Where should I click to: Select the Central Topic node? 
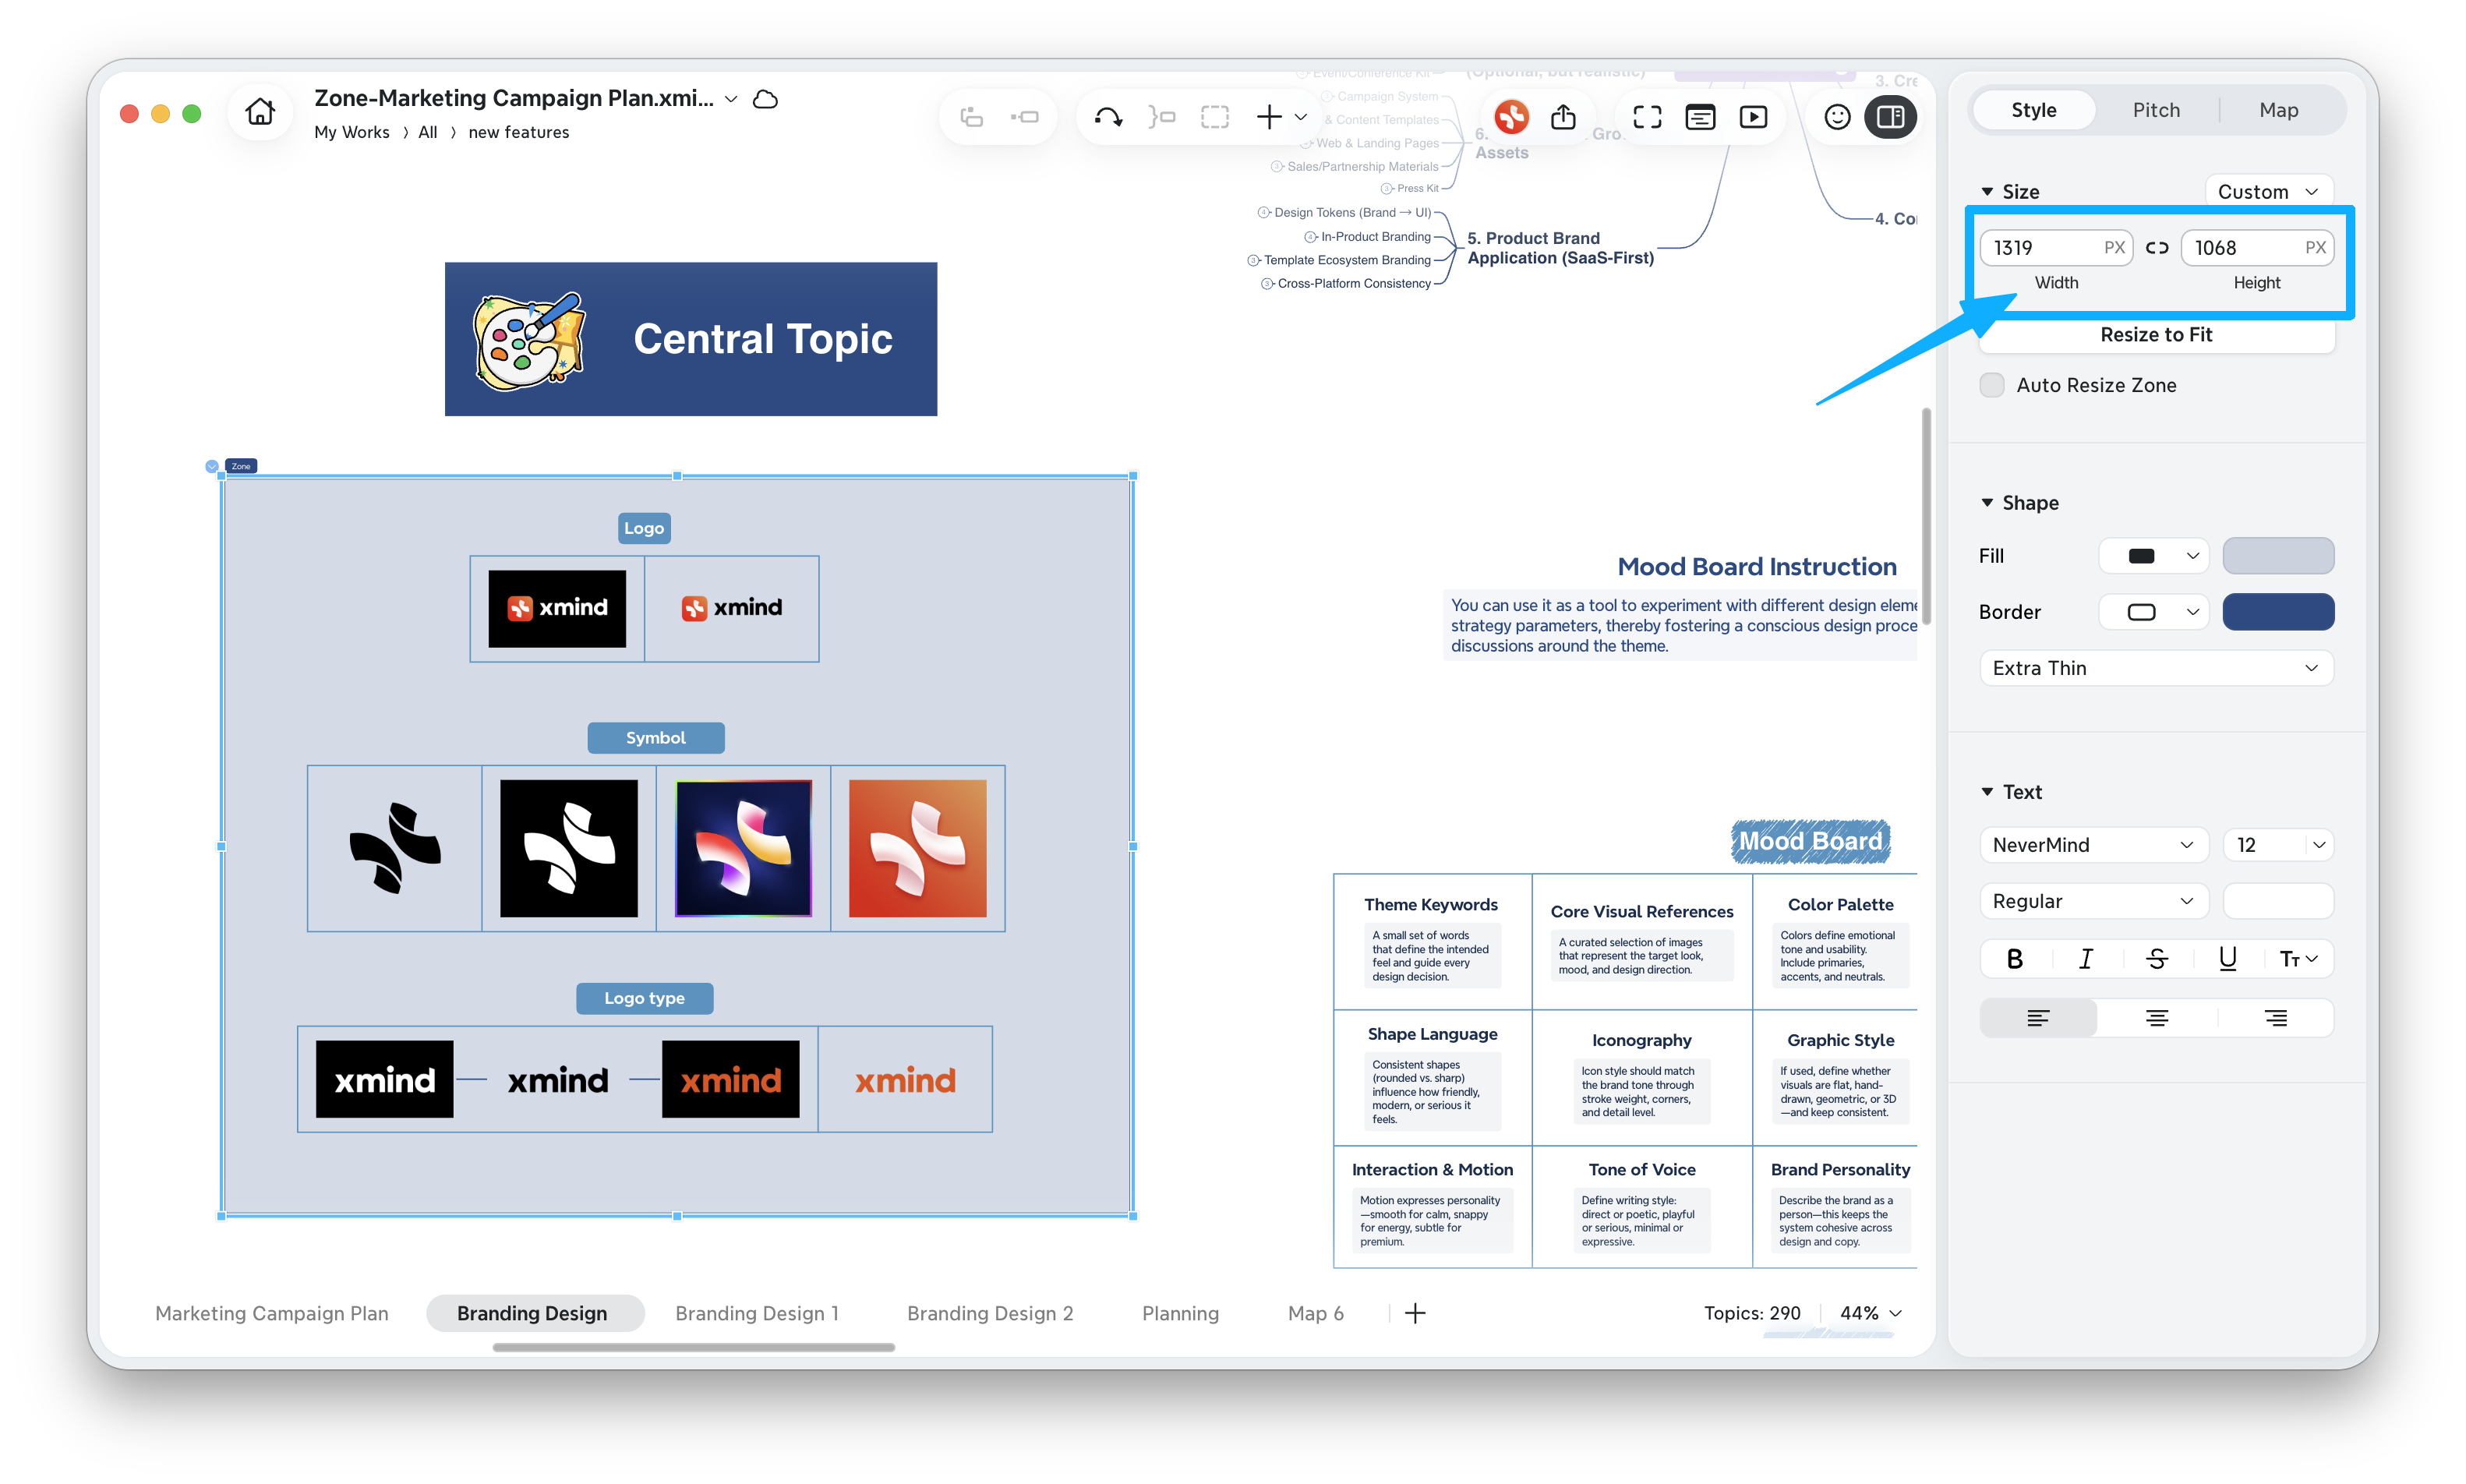[x=691, y=339]
